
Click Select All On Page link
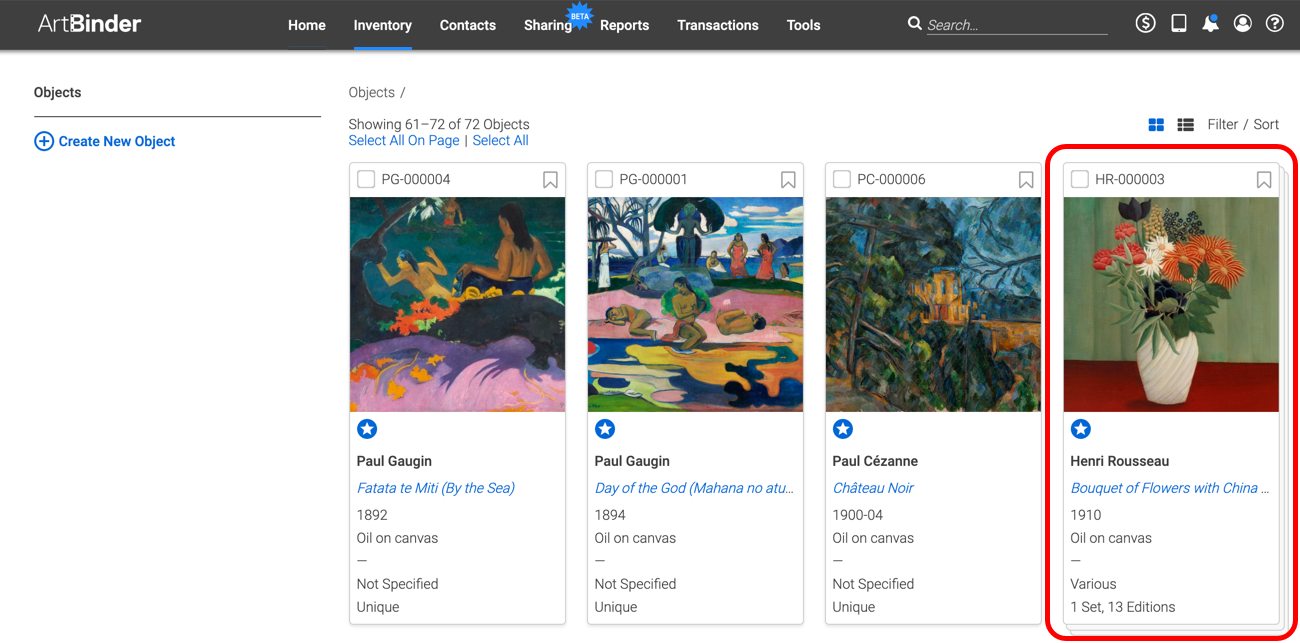[x=404, y=141]
